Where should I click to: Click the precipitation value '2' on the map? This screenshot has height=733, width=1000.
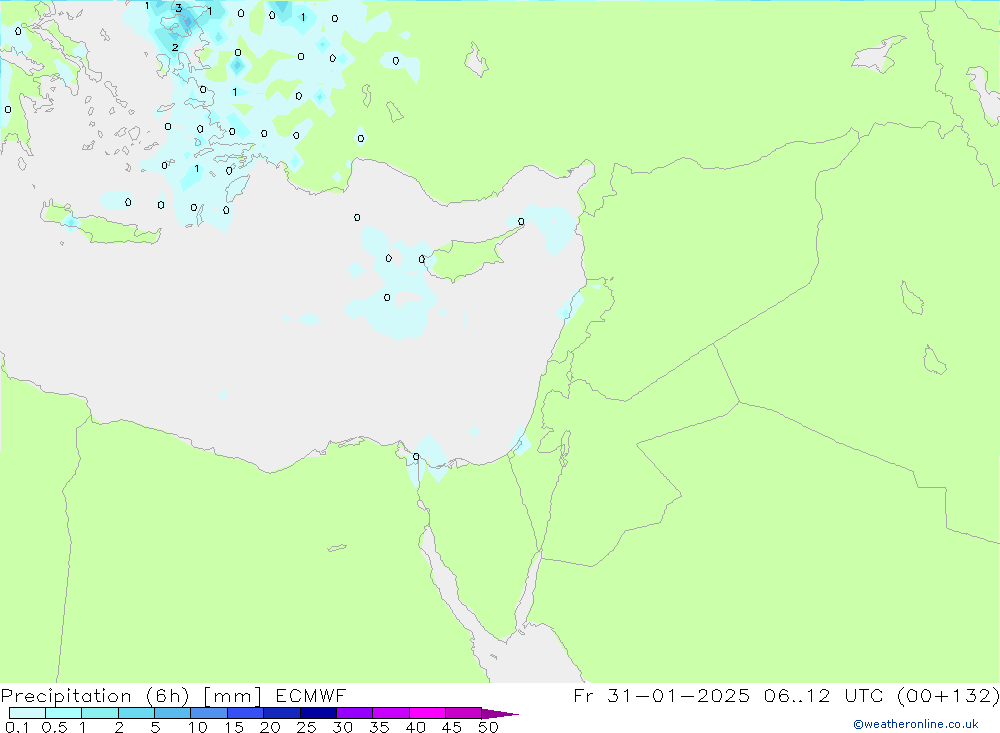coord(175,47)
